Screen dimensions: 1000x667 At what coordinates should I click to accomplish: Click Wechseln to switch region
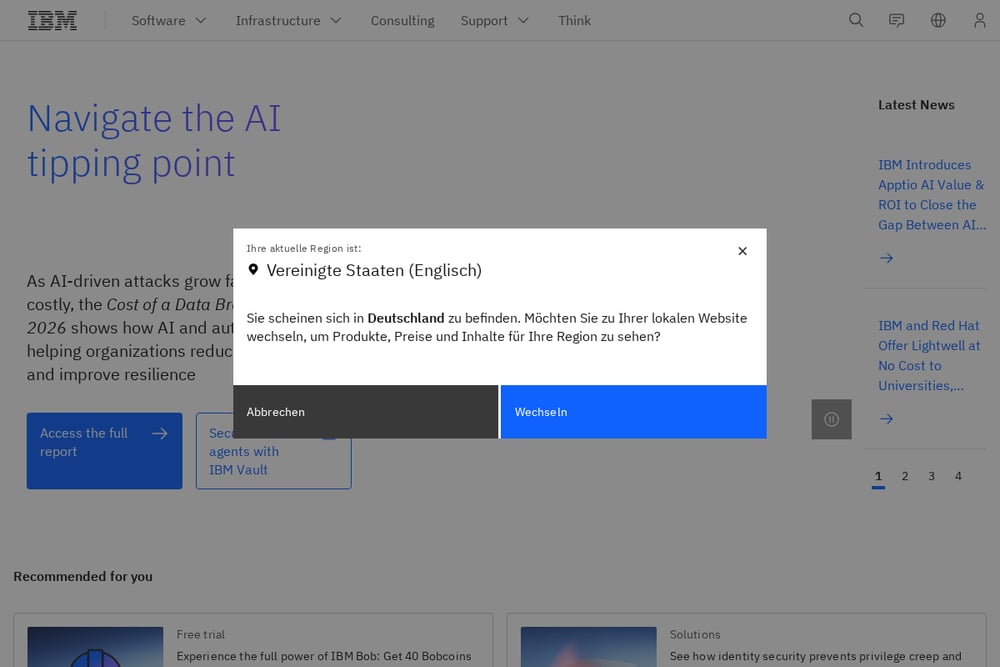pos(634,412)
